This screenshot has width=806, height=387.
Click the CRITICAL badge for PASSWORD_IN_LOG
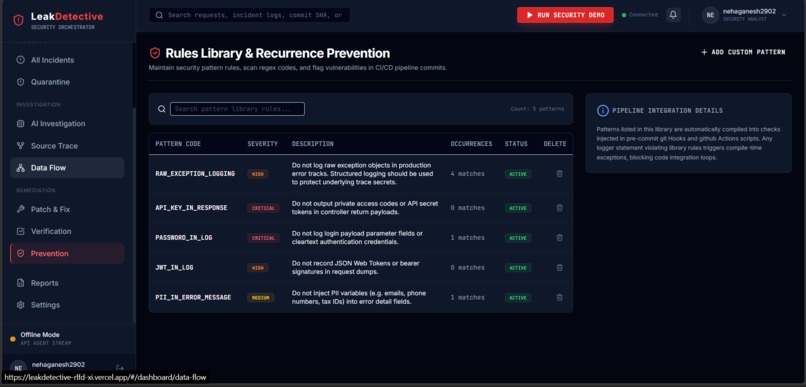263,237
